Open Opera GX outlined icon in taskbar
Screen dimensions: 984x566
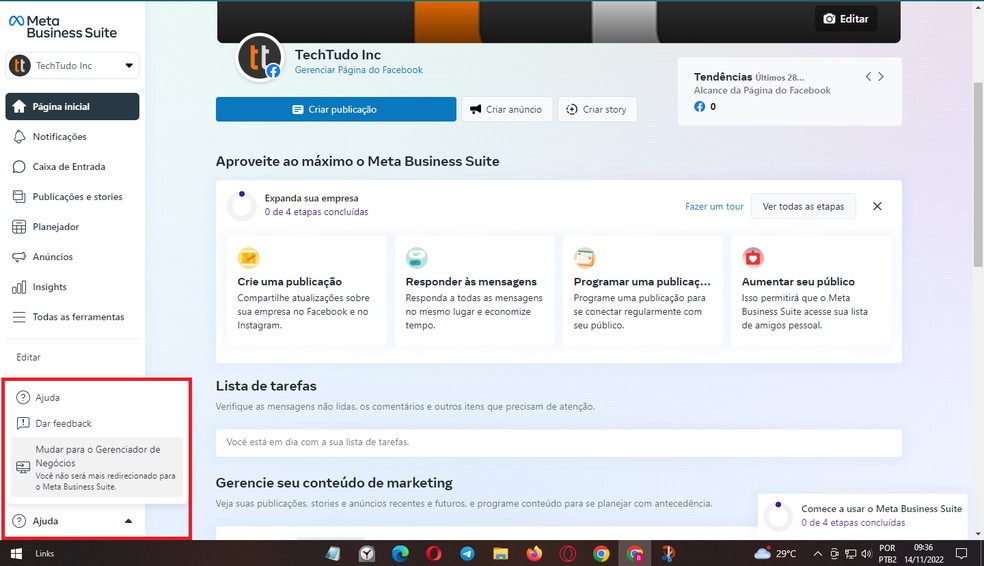pyautogui.click(x=567, y=553)
